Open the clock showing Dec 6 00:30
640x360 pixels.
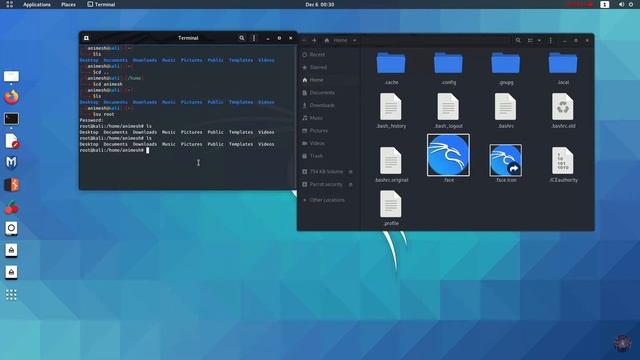pos(320,4)
